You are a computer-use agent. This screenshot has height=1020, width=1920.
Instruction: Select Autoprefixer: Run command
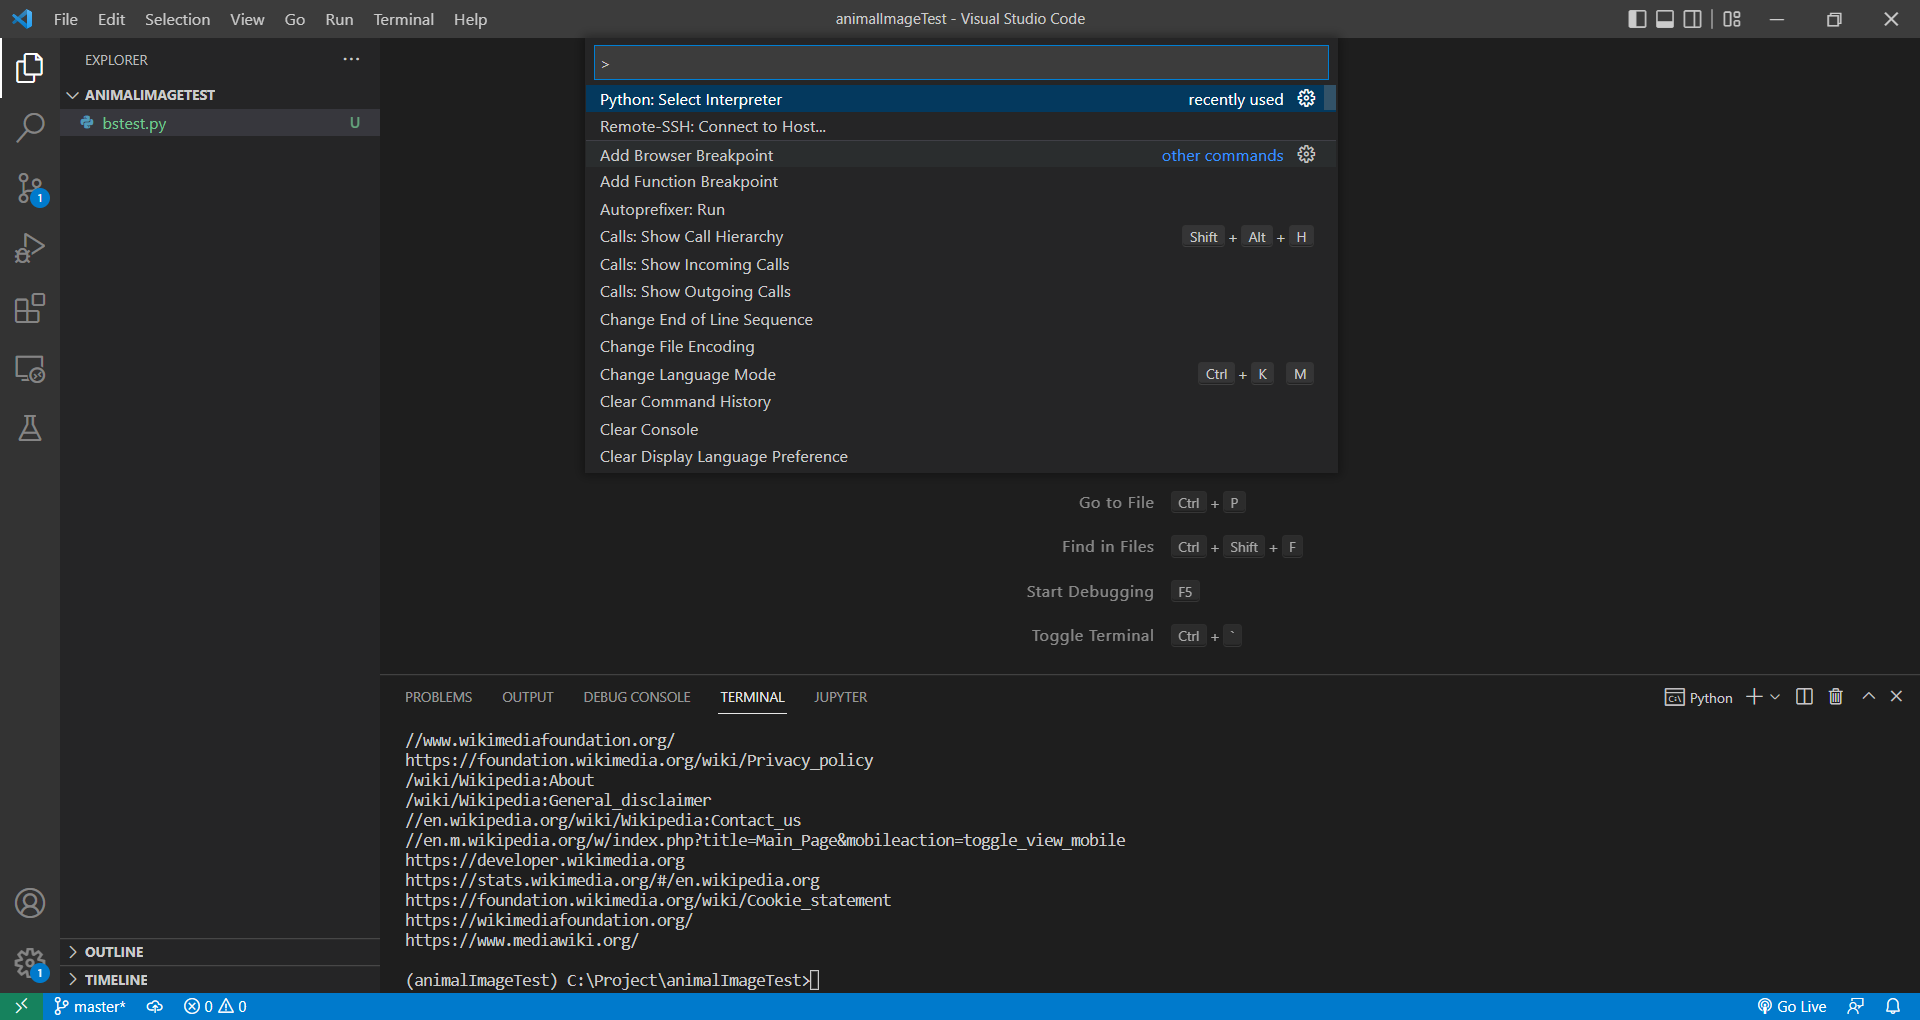[955, 209]
